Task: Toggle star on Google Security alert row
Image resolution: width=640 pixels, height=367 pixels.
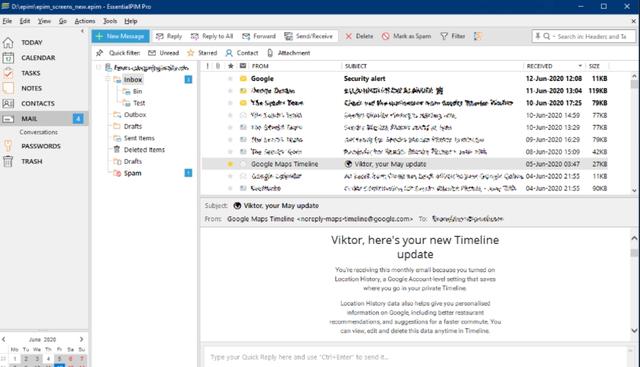Action: (x=230, y=78)
